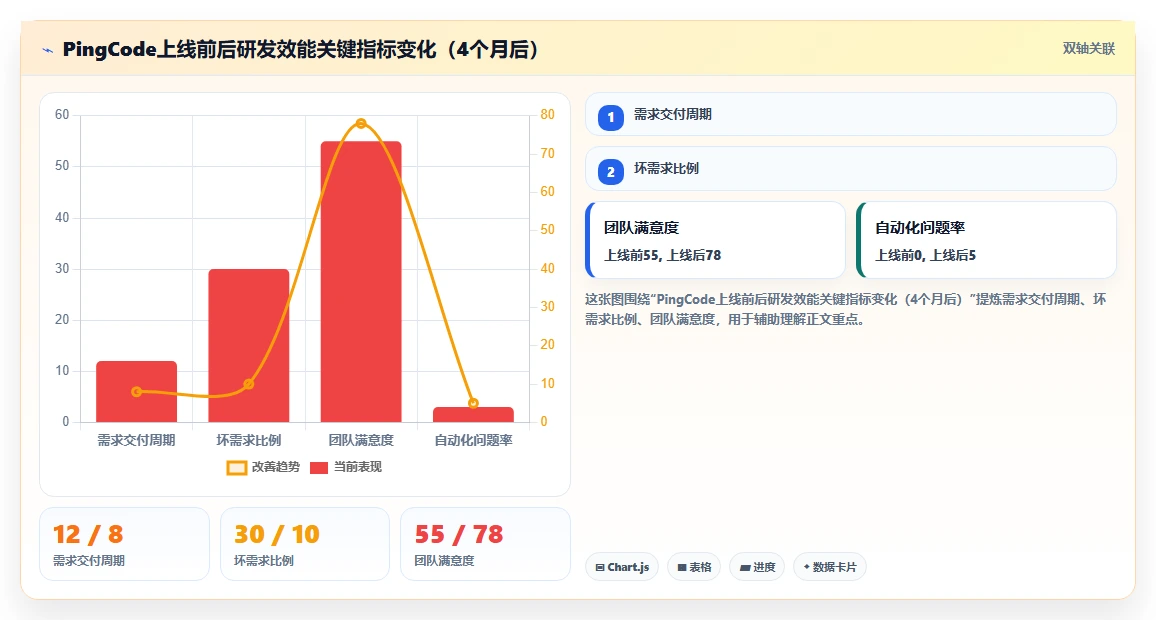
Task: Click the text 上线前55, 上线后78
Action: (x=663, y=255)
